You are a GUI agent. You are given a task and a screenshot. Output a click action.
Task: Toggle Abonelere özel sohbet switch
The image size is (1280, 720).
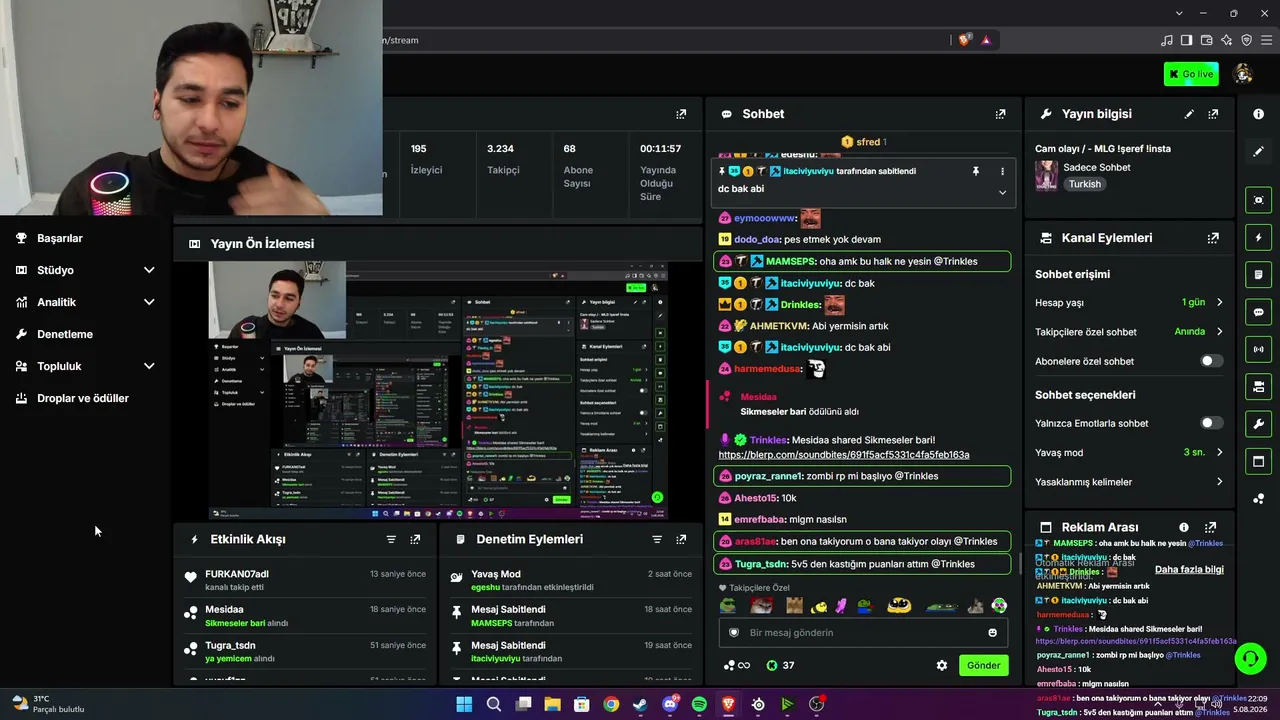[x=1211, y=361]
